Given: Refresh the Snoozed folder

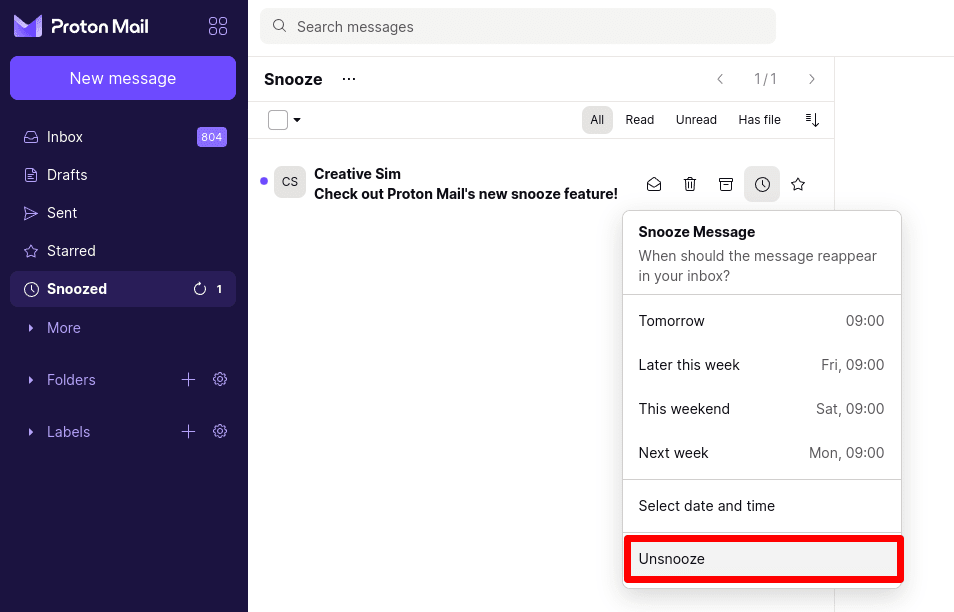Looking at the screenshot, I should pyautogui.click(x=200, y=289).
